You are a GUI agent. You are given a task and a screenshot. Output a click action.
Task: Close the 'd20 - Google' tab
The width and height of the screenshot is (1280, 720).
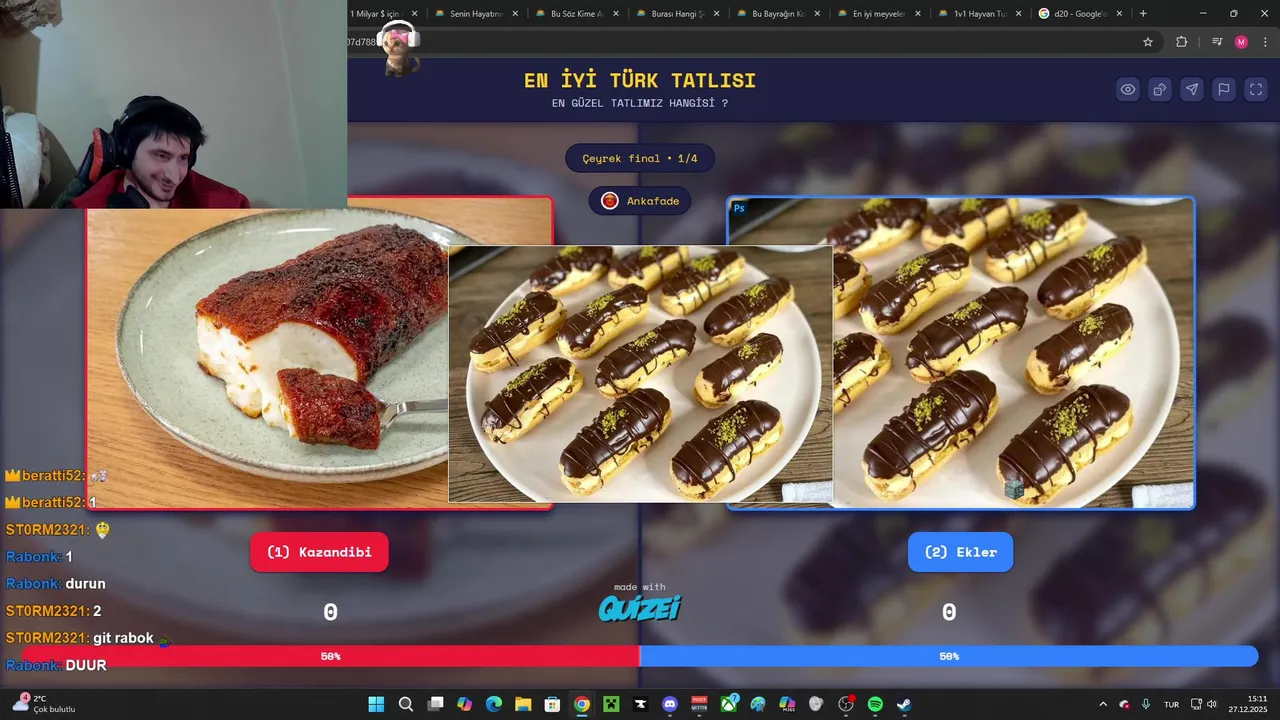[x=1119, y=14]
